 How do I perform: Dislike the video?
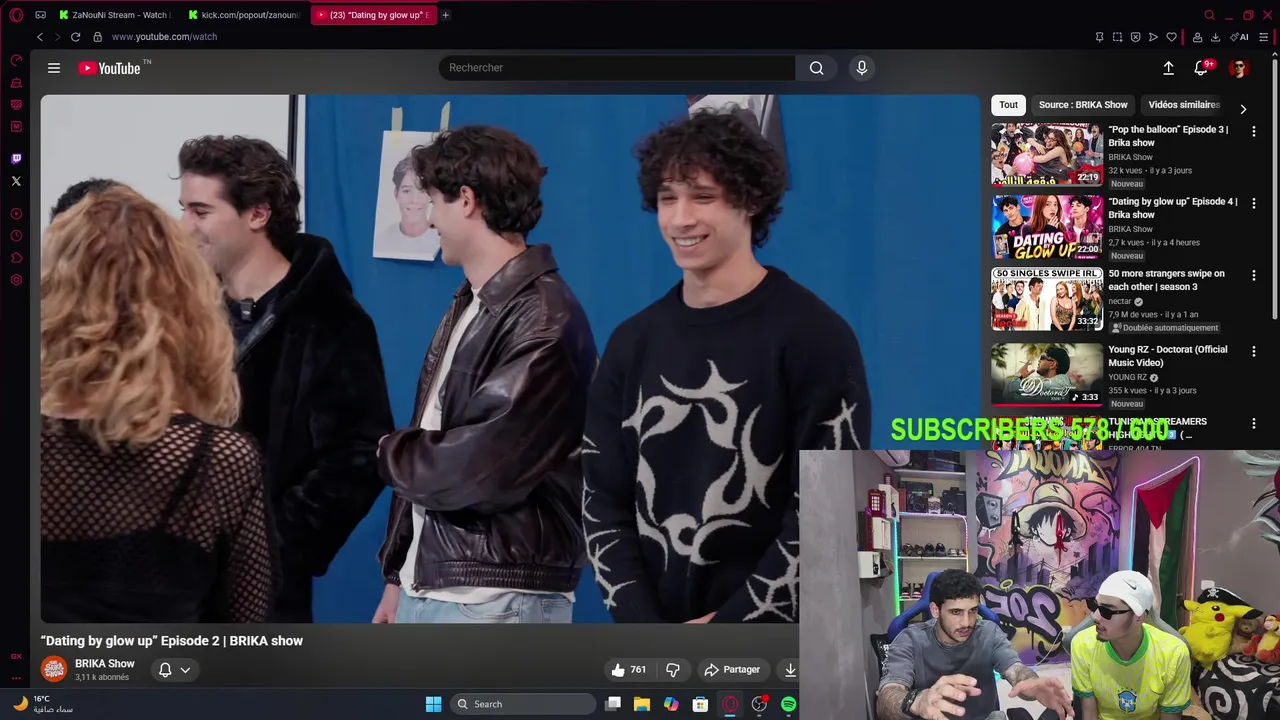673,670
